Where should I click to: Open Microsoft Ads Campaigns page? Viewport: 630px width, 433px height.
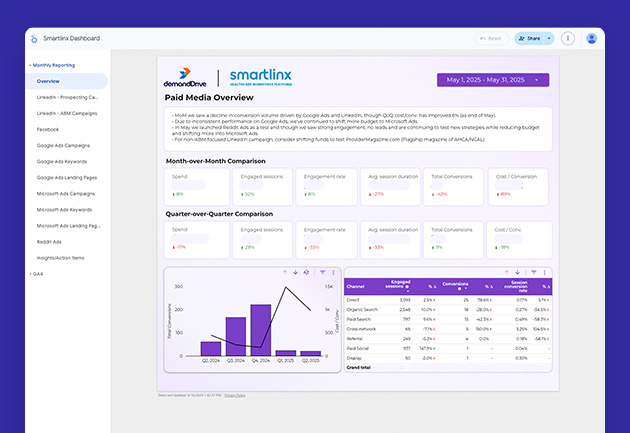(67, 194)
